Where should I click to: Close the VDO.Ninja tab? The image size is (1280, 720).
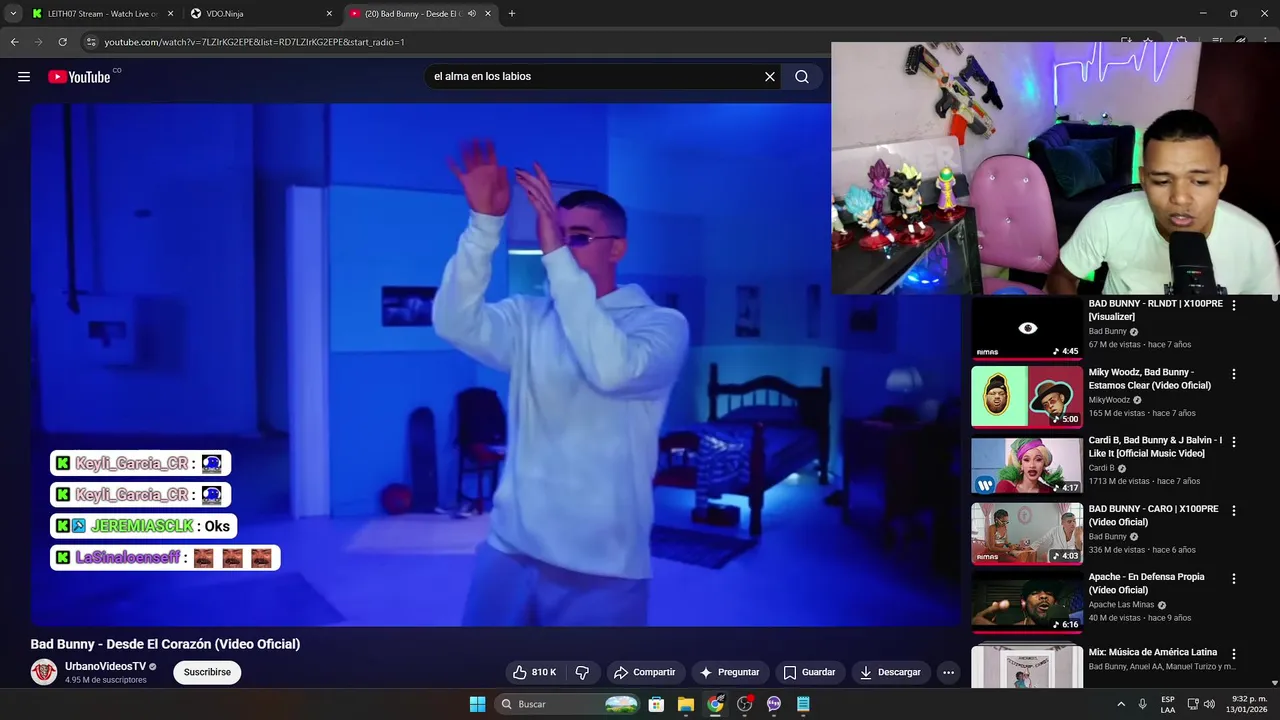pos(329,14)
